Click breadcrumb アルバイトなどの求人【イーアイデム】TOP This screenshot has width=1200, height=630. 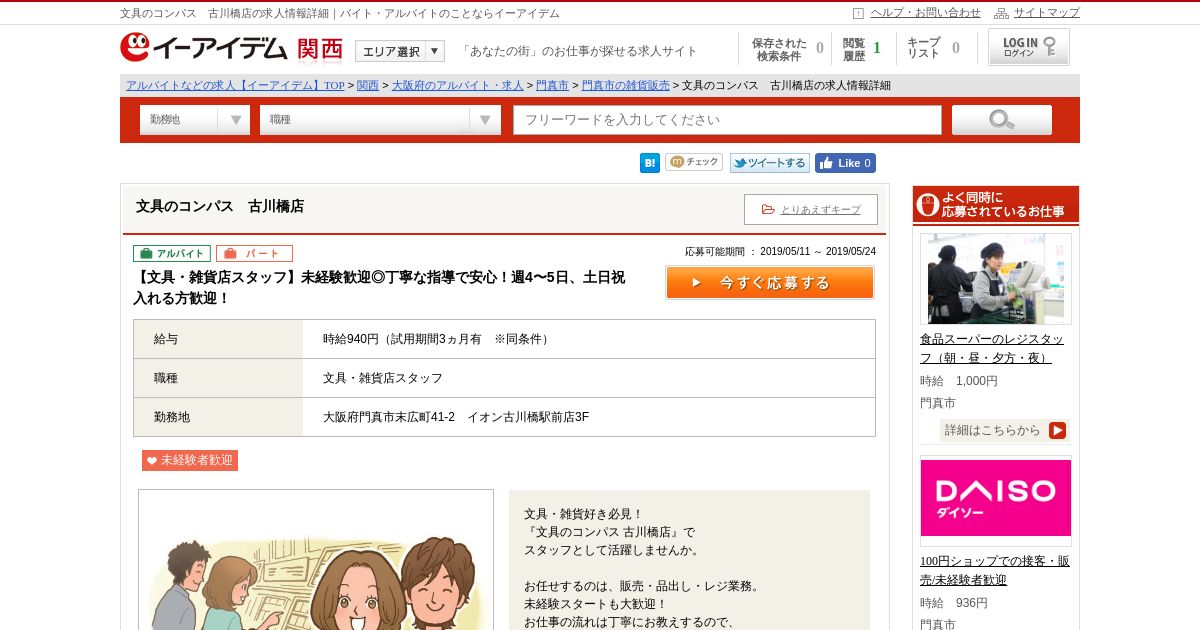[x=235, y=85]
